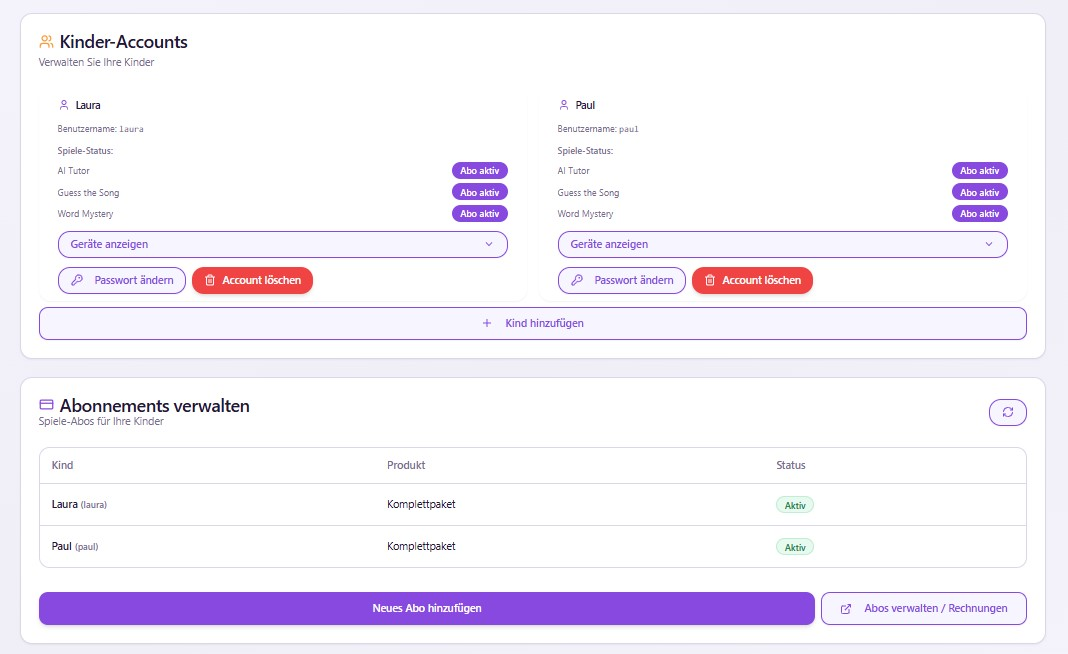
Task: Click the Aktiv status badge for Paul's Komplettpaket
Action: (795, 546)
